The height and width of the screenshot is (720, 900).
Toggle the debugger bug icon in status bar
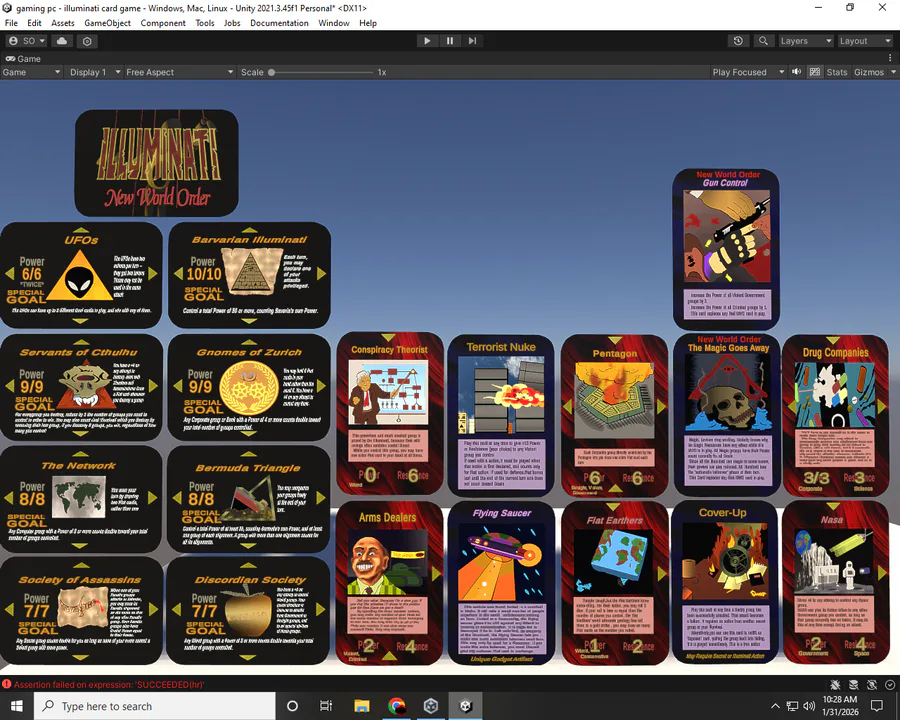click(835, 684)
